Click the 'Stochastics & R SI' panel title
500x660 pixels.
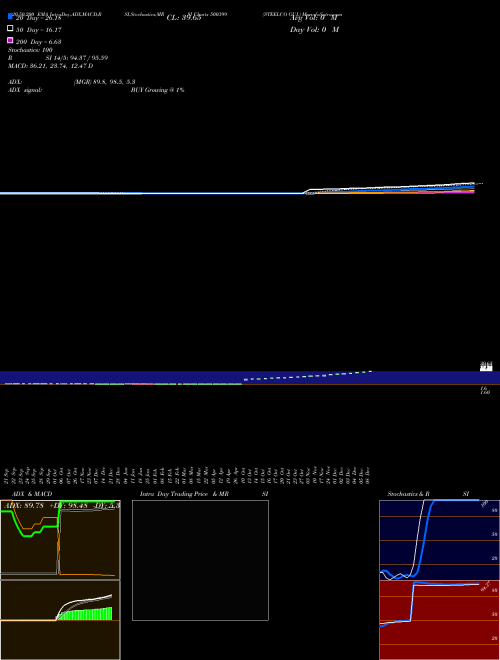point(428,494)
